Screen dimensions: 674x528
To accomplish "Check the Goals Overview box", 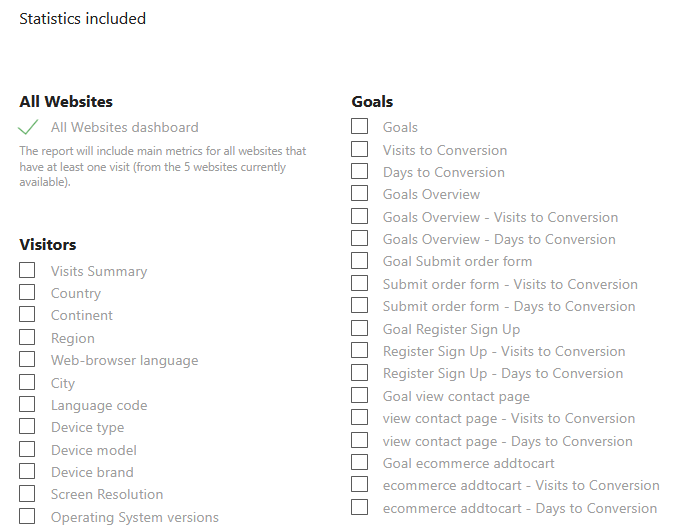I will click(x=360, y=194).
